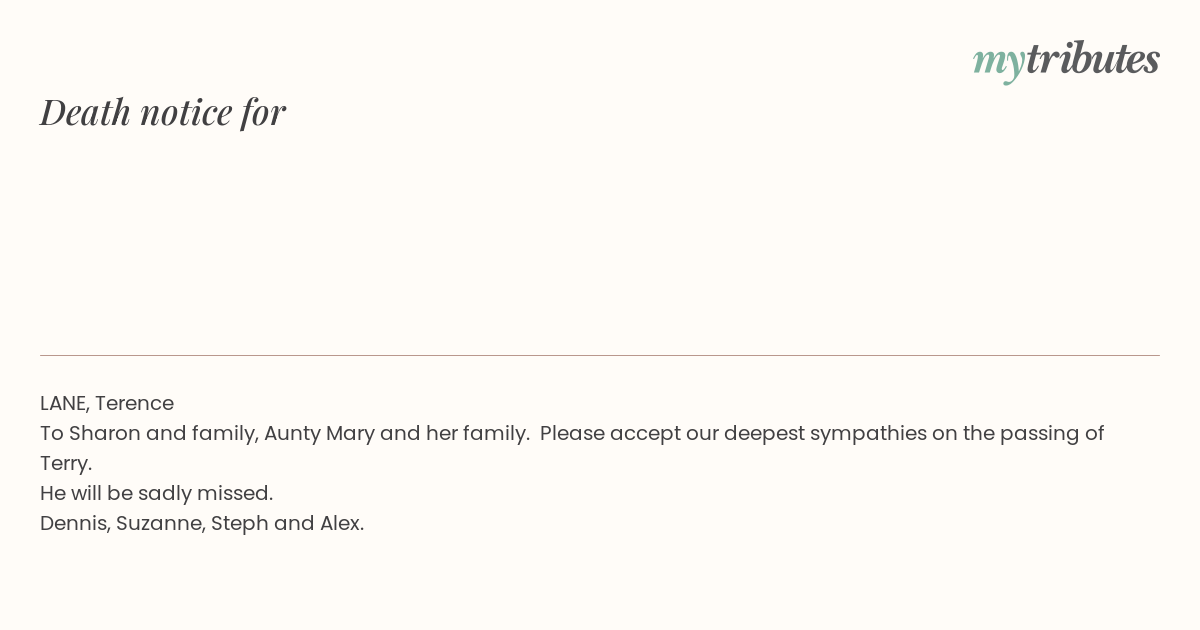
Task: Click the name "Alex." at the end
Action: [342, 523]
